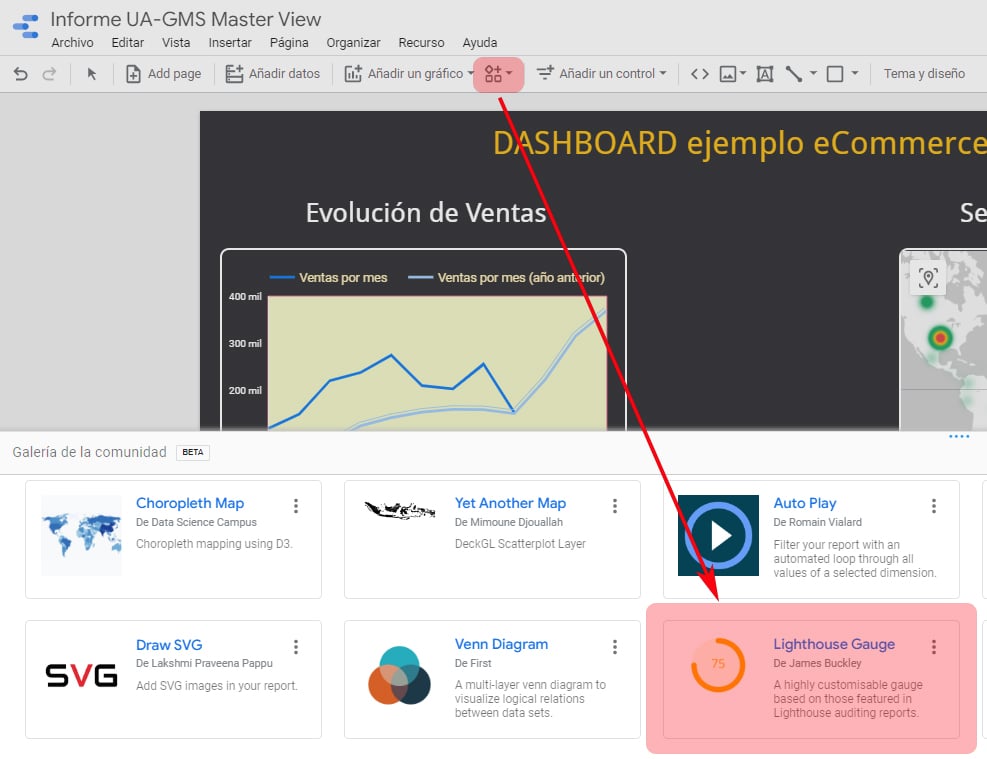Click description Add SVG images in your report.
Screen dimensions: 987x759
coord(217,686)
